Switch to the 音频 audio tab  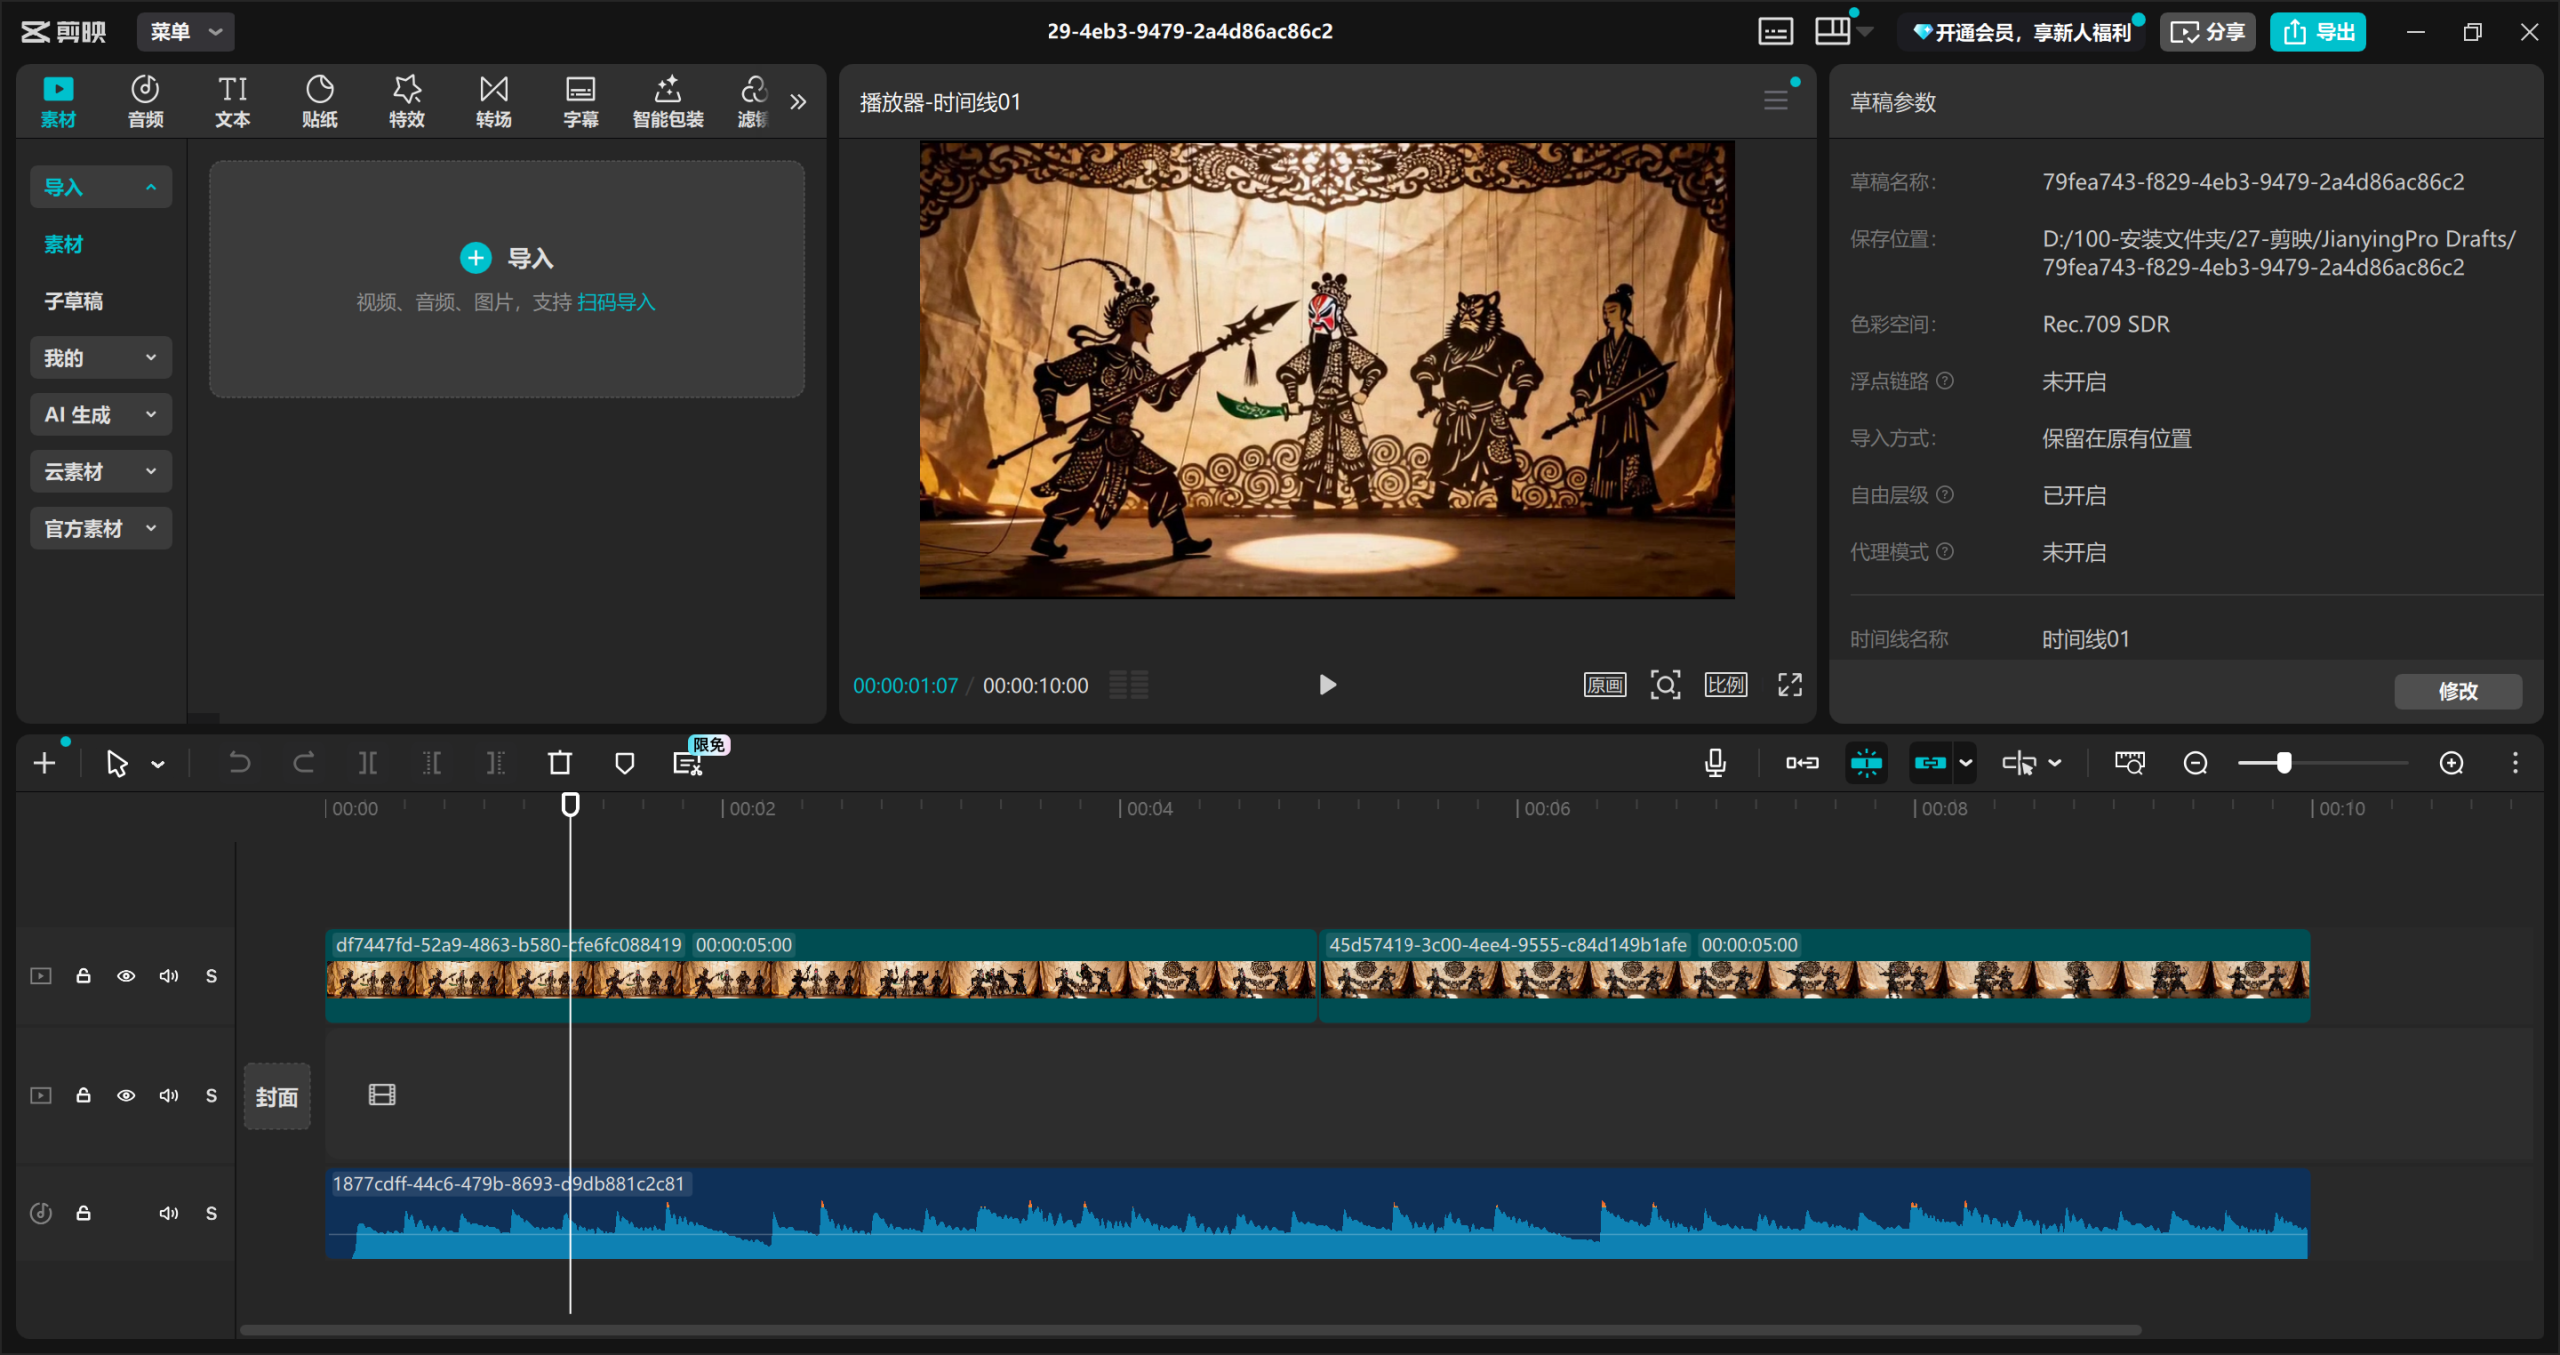pyautogui.click(x=145, y=101)
